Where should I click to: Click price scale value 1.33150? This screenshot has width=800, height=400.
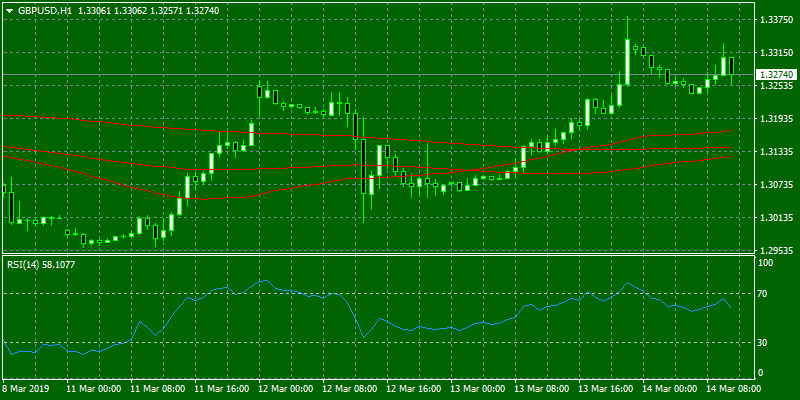pyautogui.click(x=776, y=53)
